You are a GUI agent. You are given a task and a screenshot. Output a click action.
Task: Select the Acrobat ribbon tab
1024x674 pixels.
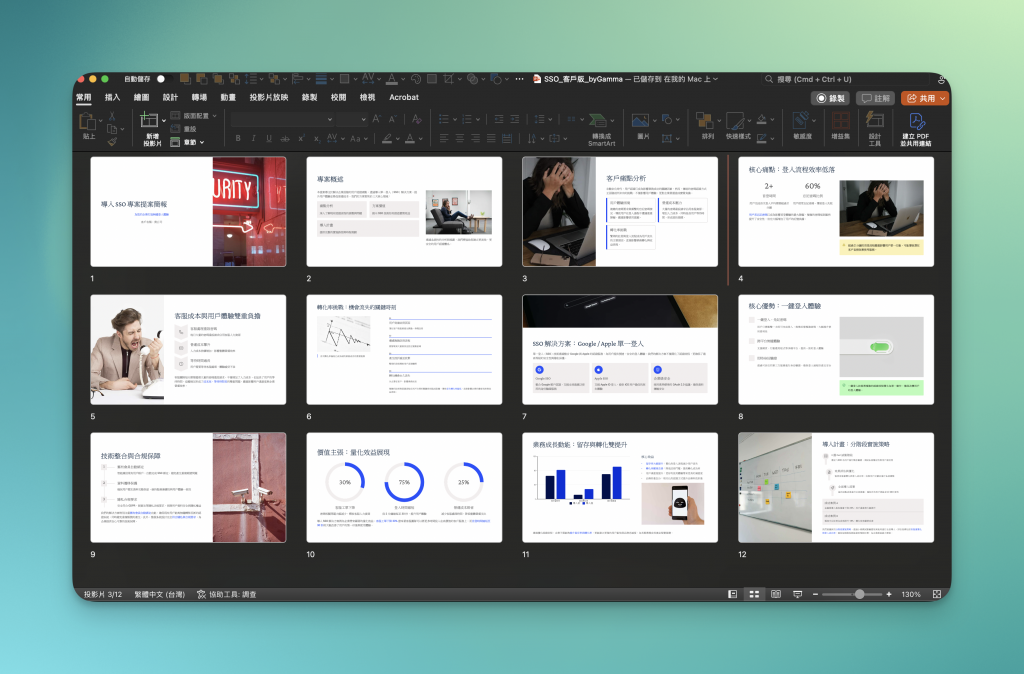point(404,97)
